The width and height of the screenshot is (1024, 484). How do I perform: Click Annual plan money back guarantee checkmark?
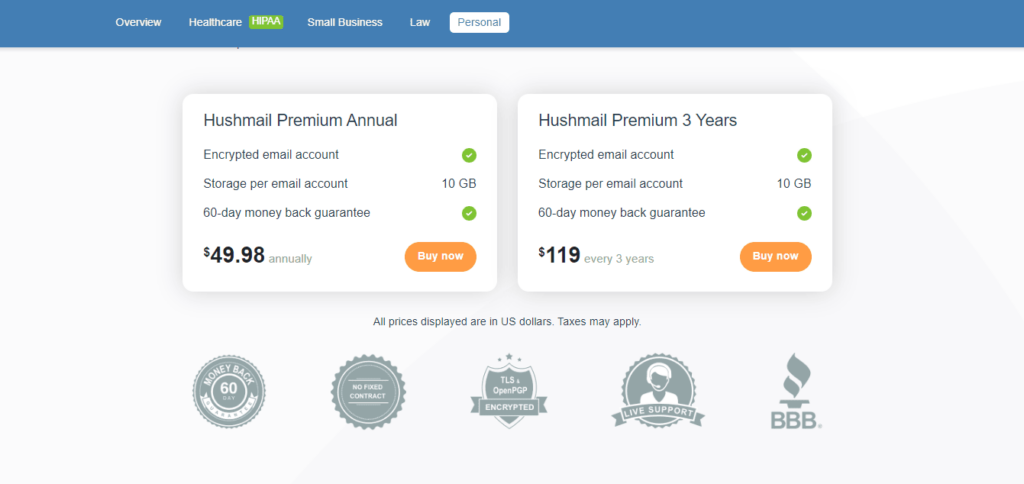pos(469,213)
